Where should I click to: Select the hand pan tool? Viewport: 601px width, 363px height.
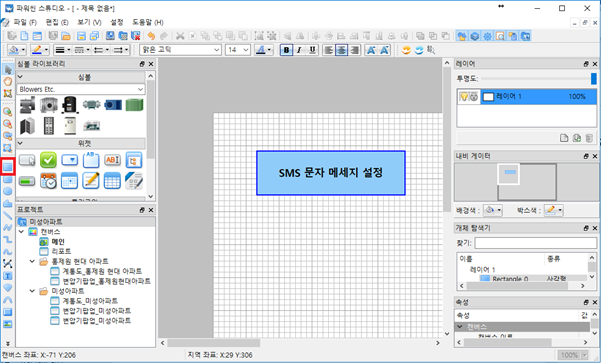pyautogui.click(x=7, y=81)
